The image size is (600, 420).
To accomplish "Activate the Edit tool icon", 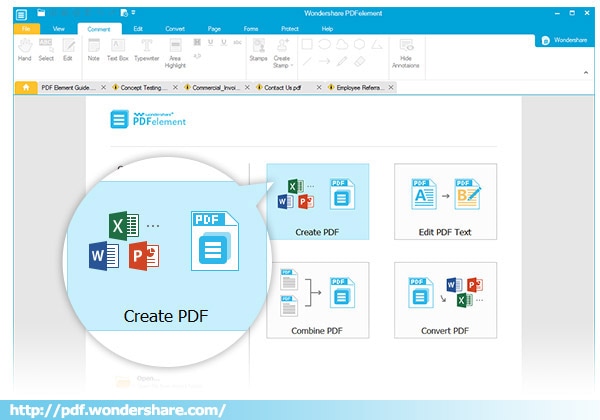I will click(68, 50).
